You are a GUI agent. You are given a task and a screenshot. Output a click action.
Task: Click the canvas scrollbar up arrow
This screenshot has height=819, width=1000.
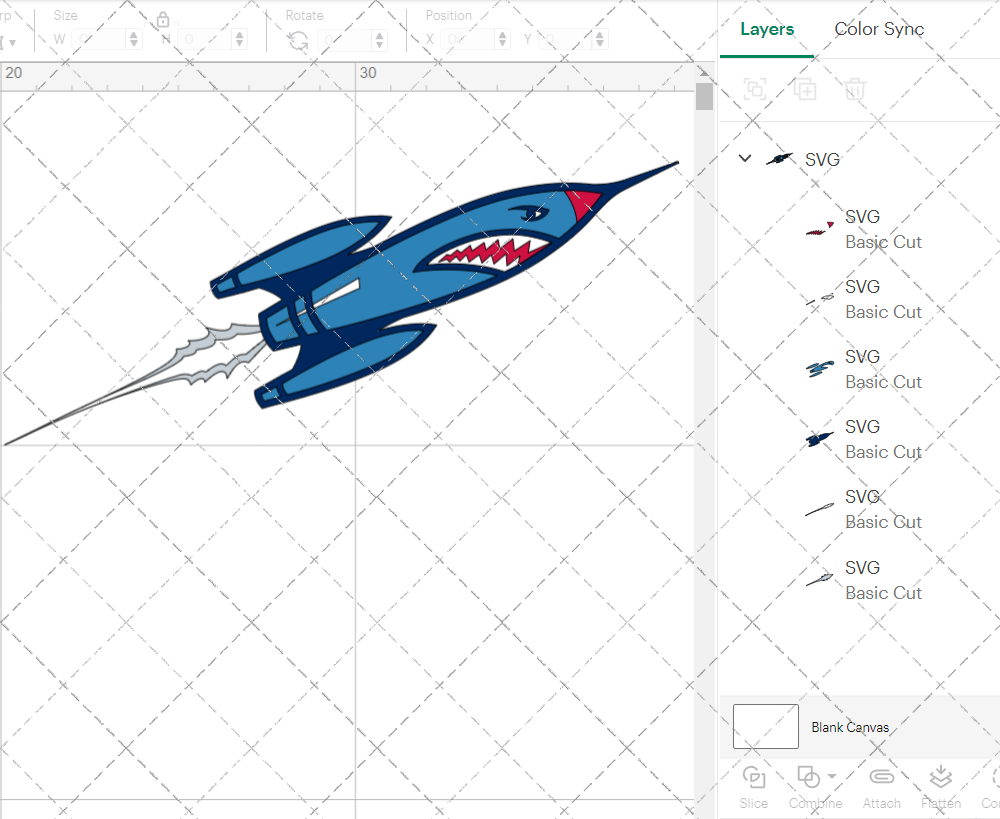pos(704,71)
